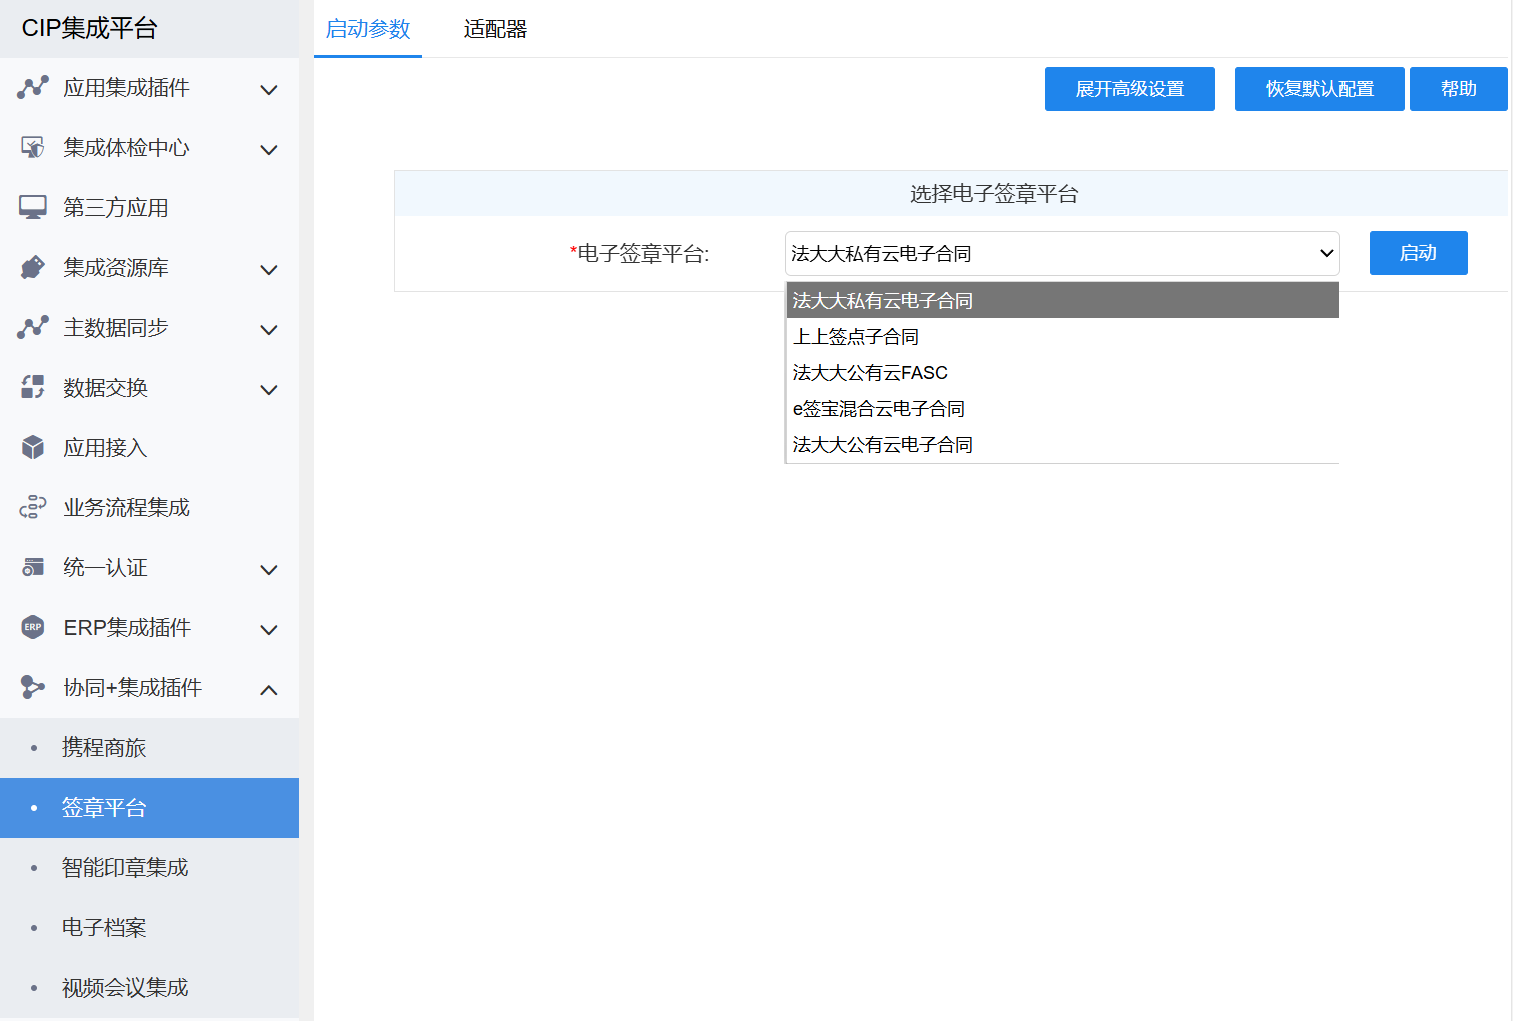
Task: Open the 启动参数 tab
Action: pos(368,29)
